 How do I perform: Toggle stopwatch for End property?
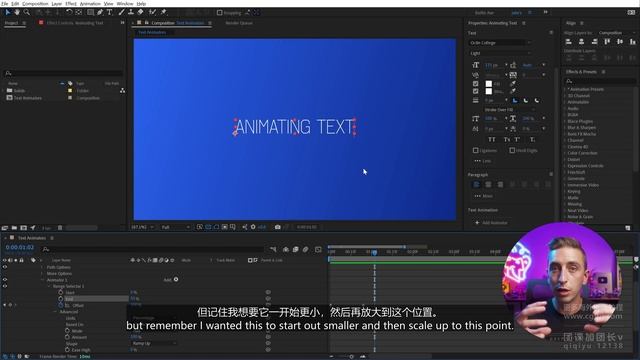click(61, 299)
